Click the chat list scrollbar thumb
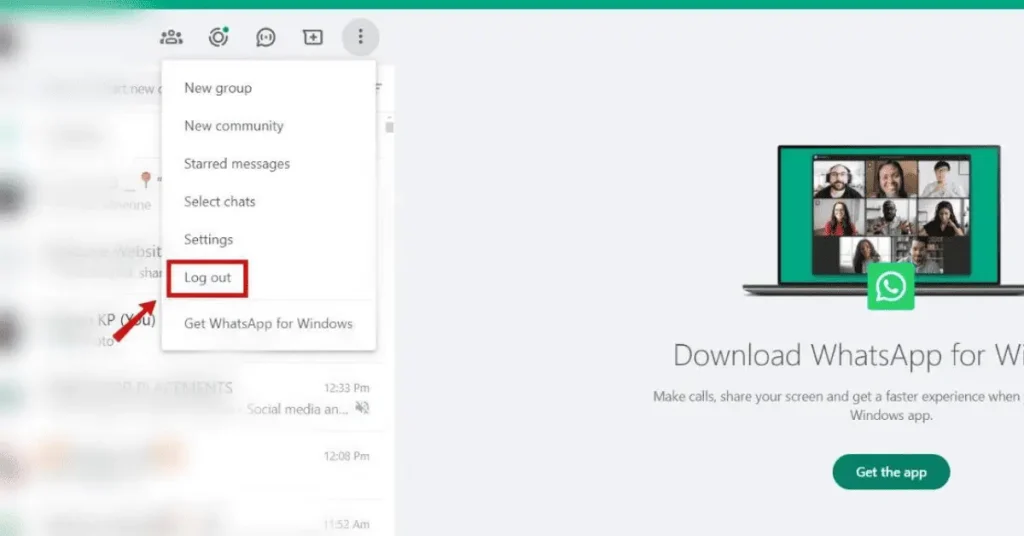 [389, 125]
